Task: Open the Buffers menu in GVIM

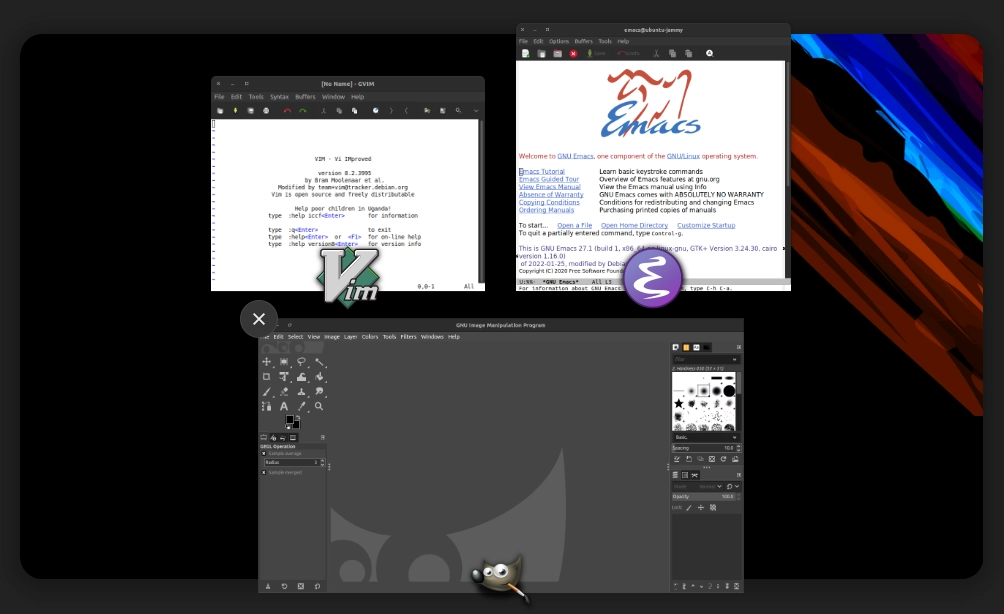Action: click(x=305, y=97)
